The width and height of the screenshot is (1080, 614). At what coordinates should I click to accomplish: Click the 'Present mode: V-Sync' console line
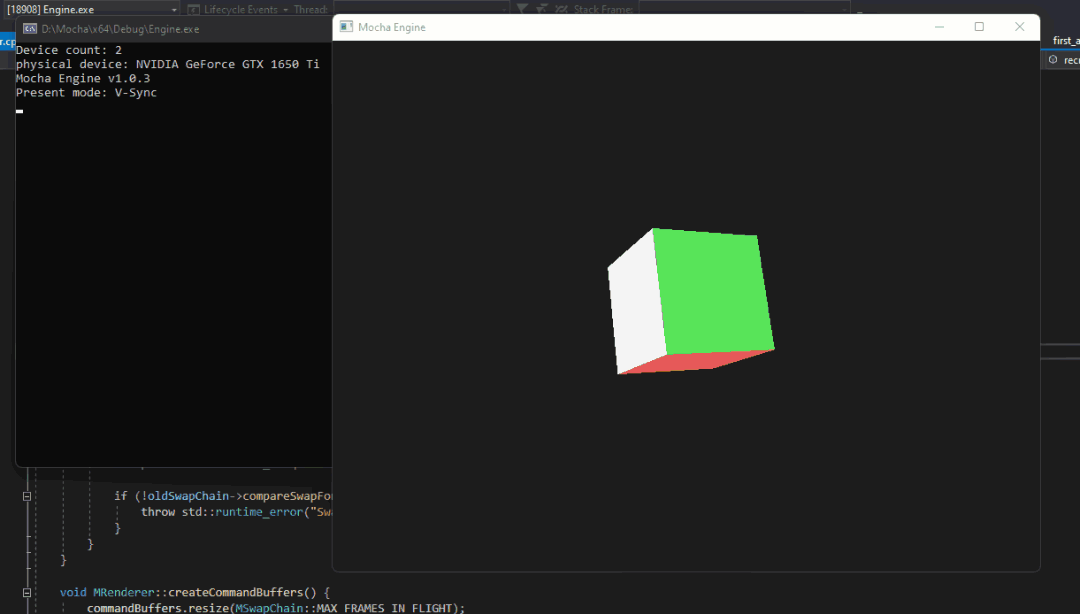86,92
